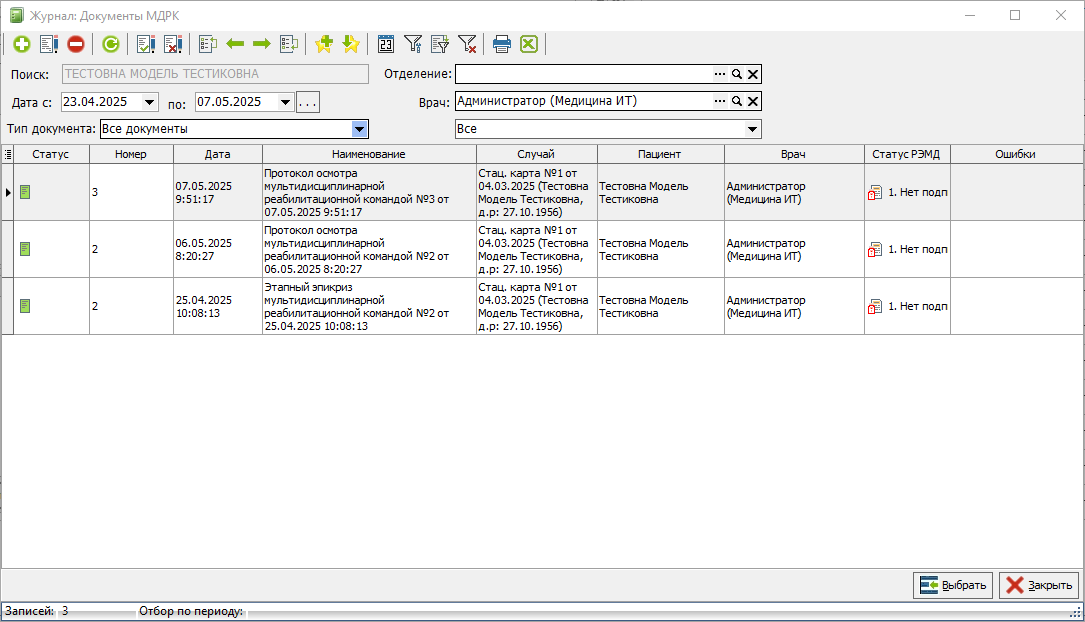Click the Протокол осмотра №3 name cell
Image resolution: width=1085 pixels, height=622 pixels.
coord(369,192)
